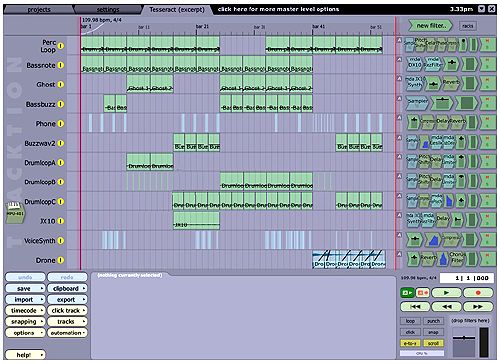Click the timecode position display
The height and width of the screenshot is (364, 500).
(x=466, y=278)
